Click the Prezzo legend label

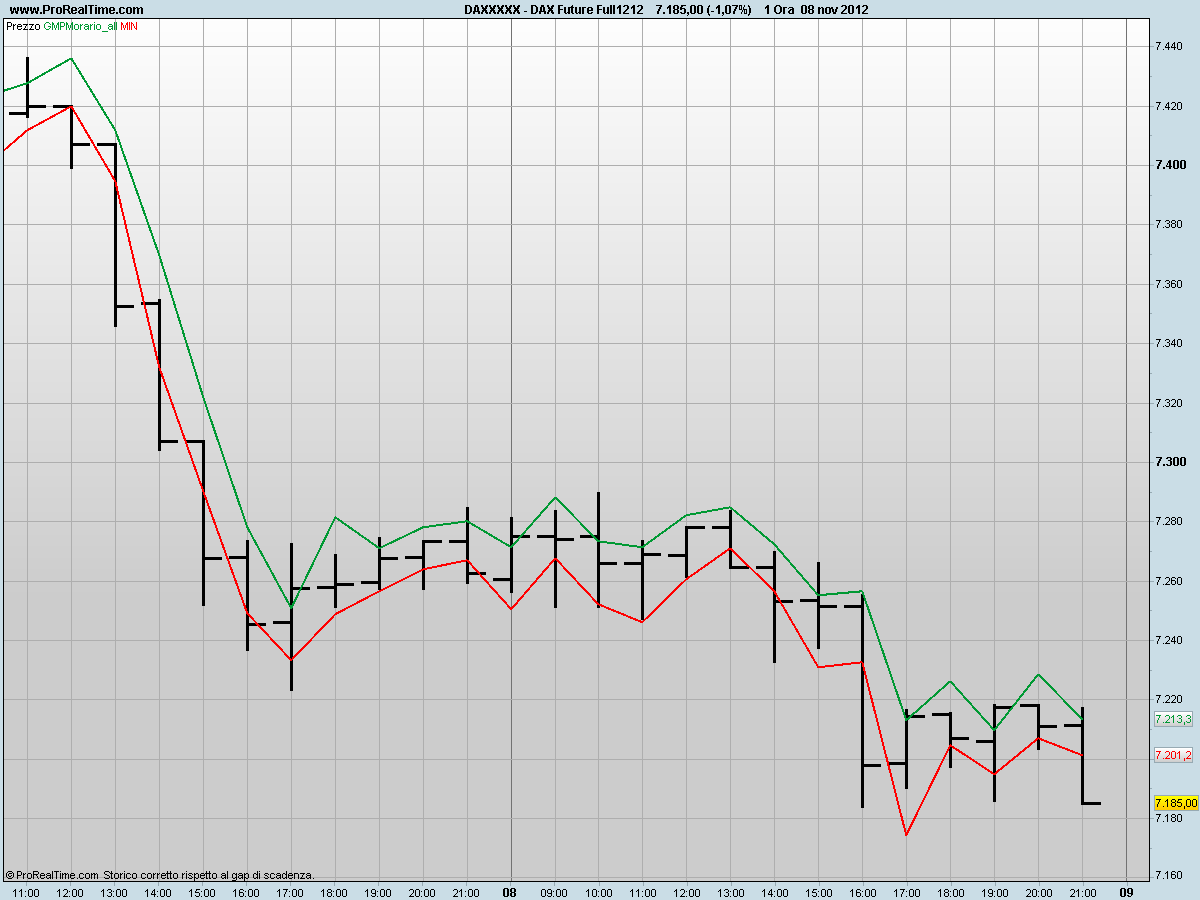[22, 26]
